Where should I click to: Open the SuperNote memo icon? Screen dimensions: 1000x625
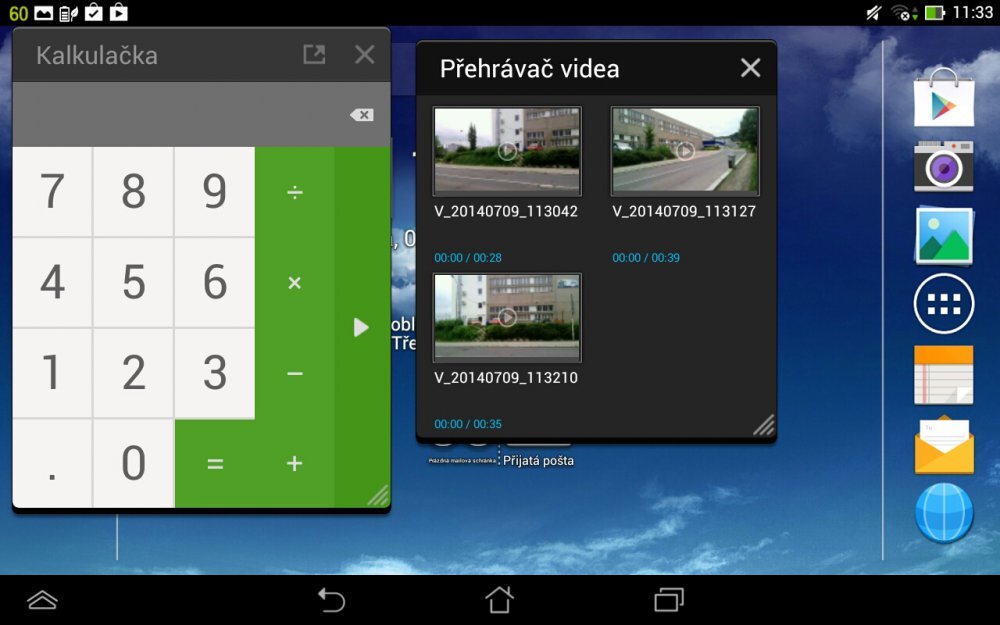tap(944, 375)
